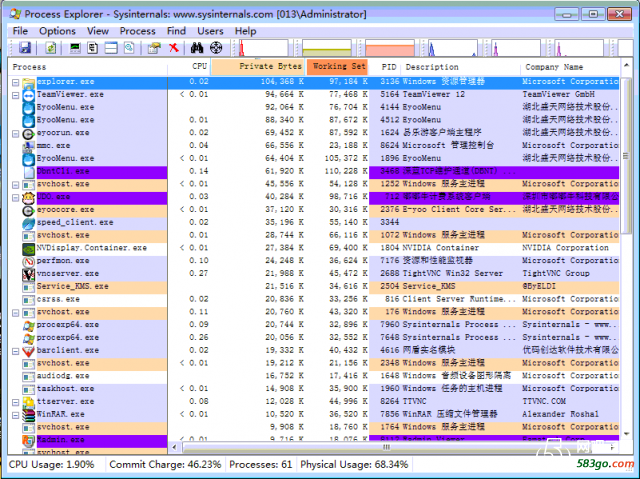Click the mmc.exe process icon
This screenshot has height=479, width=640.
pyautogui.click(x=29, y=146)
